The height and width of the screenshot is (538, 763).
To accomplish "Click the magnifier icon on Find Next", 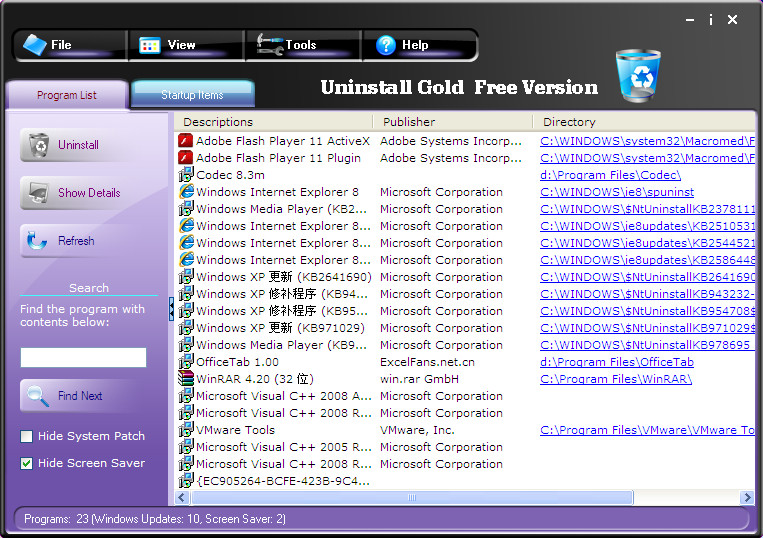I will pos(38,396).
